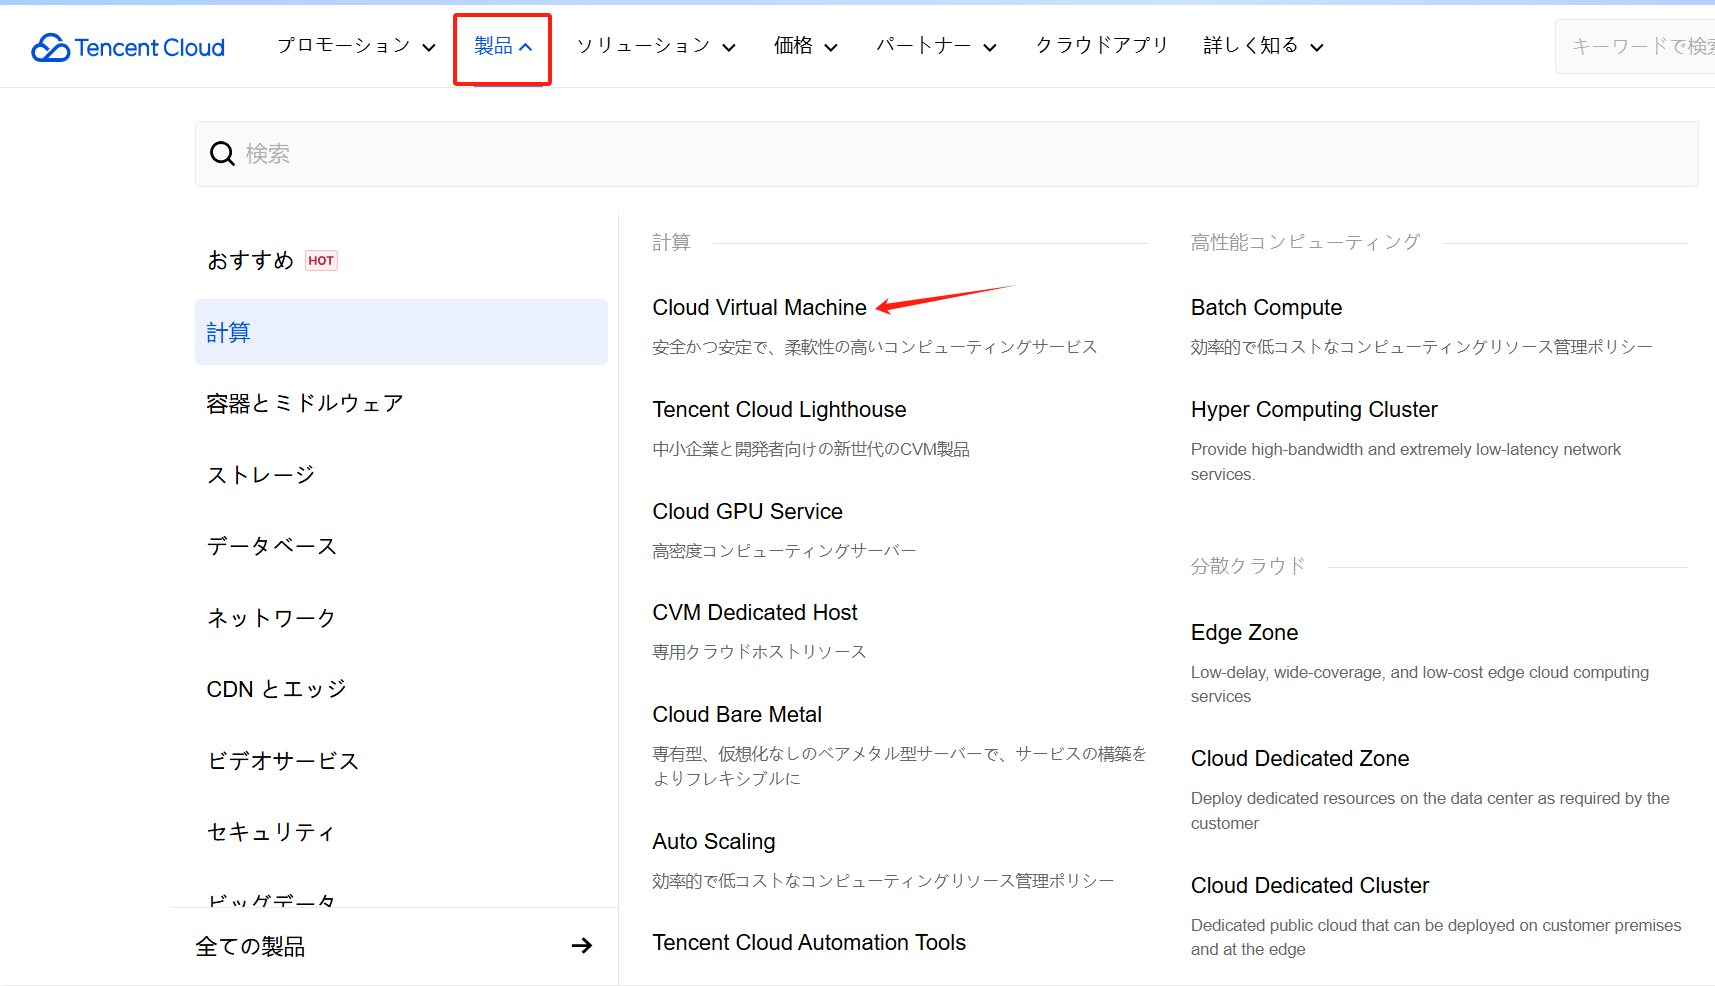1715x986 pixels.
Task: Expand the ソリューション dropdown menu
Action: 656,46
